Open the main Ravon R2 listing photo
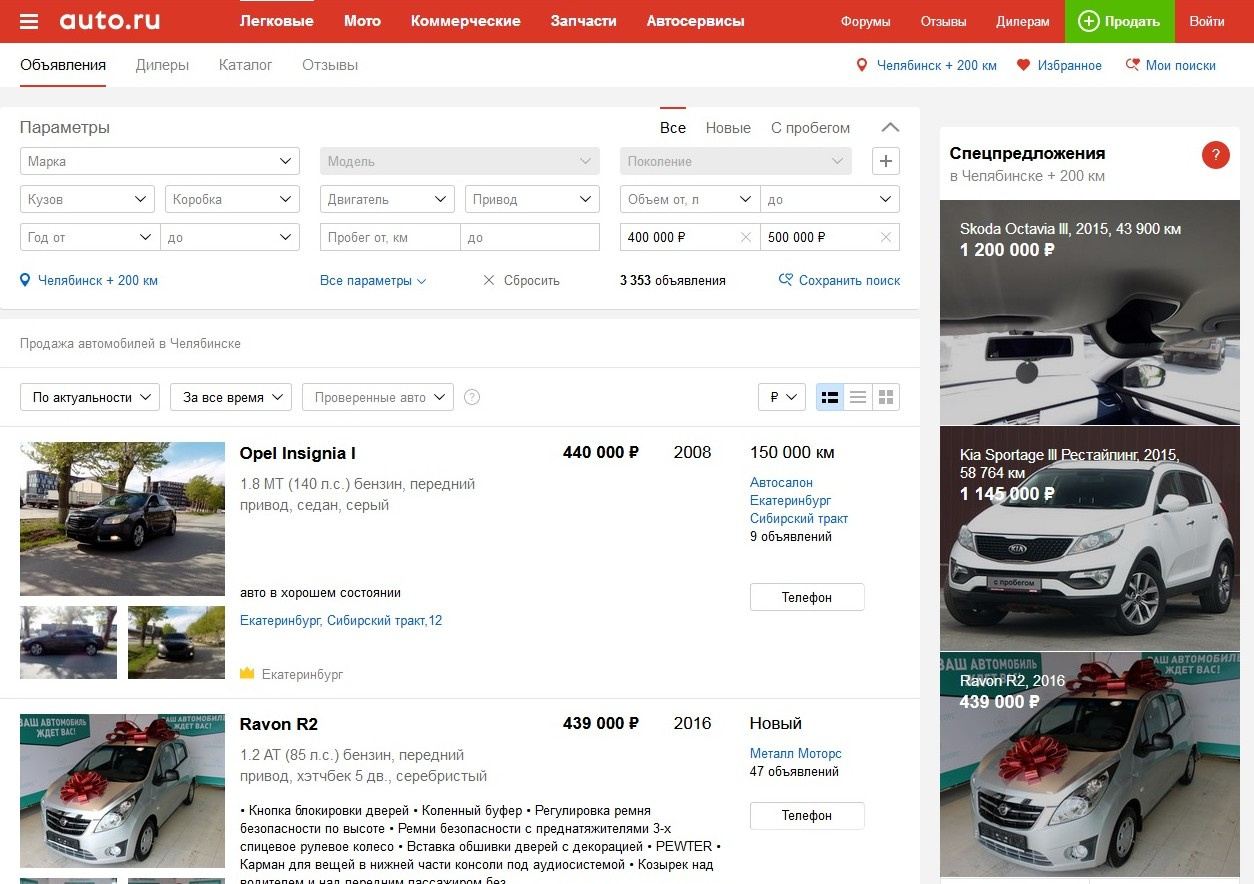 [122, 791]
